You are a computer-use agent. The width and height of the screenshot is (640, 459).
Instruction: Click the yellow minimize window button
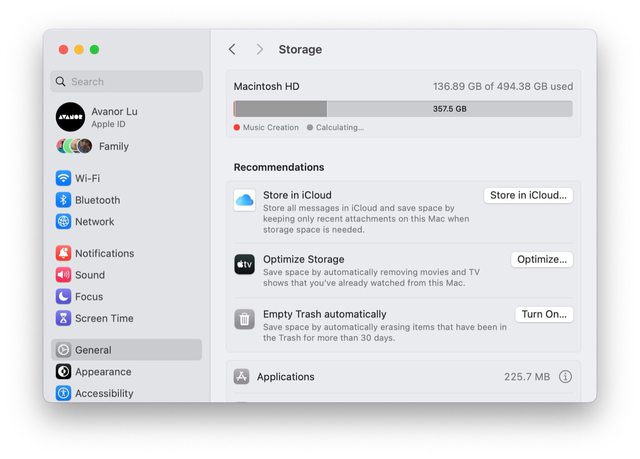(x=79, y=49)
